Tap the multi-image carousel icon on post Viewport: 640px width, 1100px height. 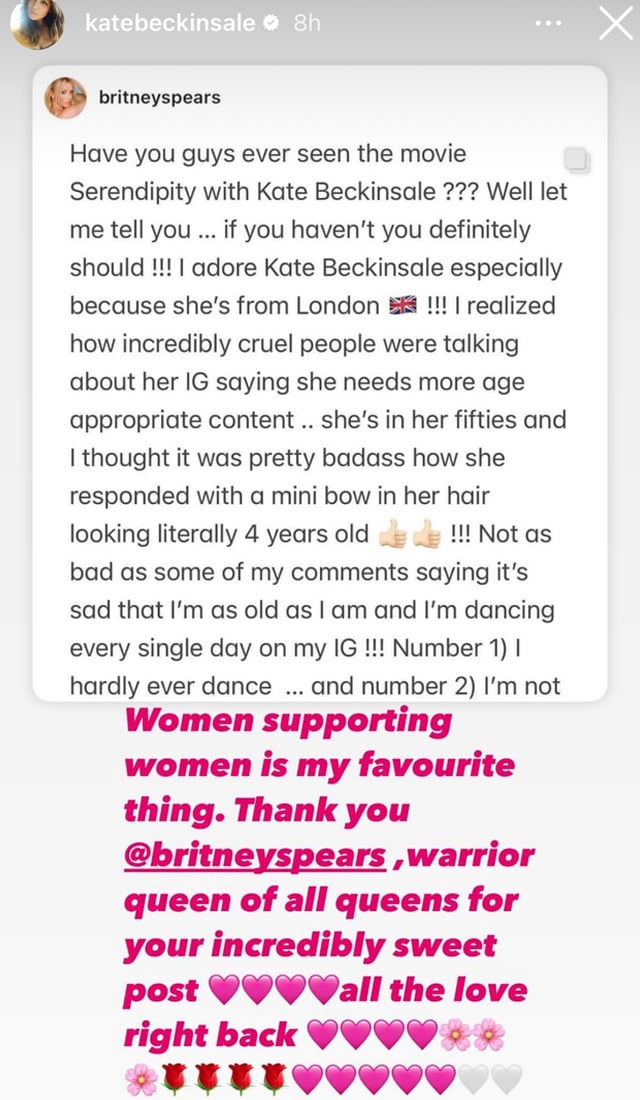tap(577, 160)
